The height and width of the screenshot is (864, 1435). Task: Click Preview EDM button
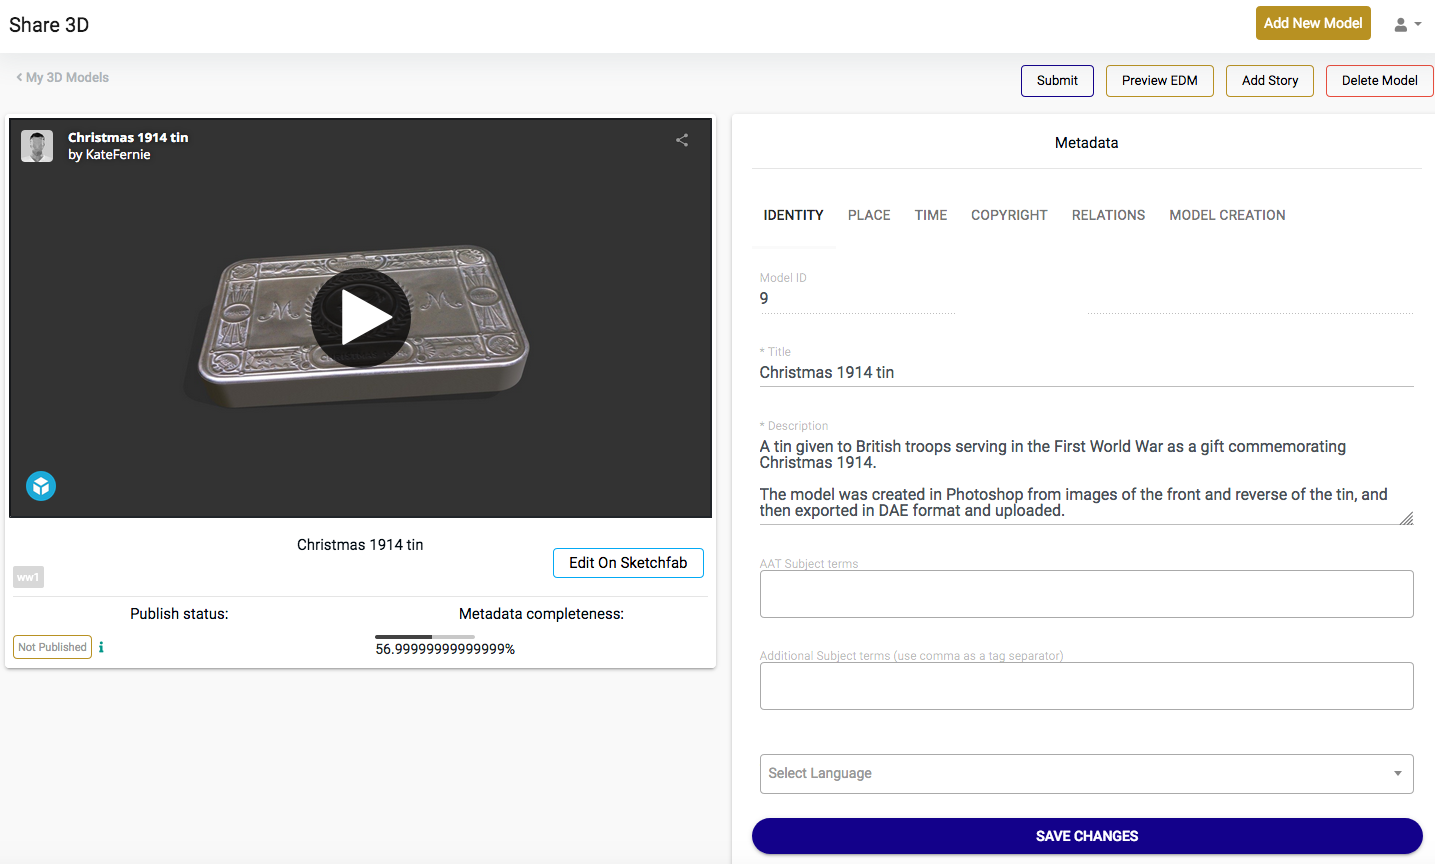1159,81
